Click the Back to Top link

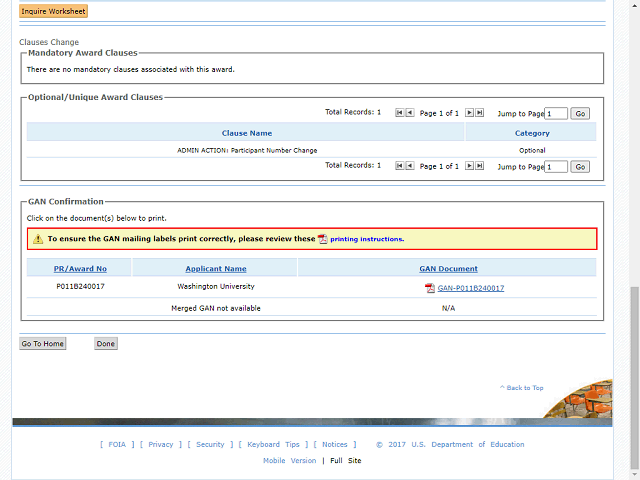522,388
